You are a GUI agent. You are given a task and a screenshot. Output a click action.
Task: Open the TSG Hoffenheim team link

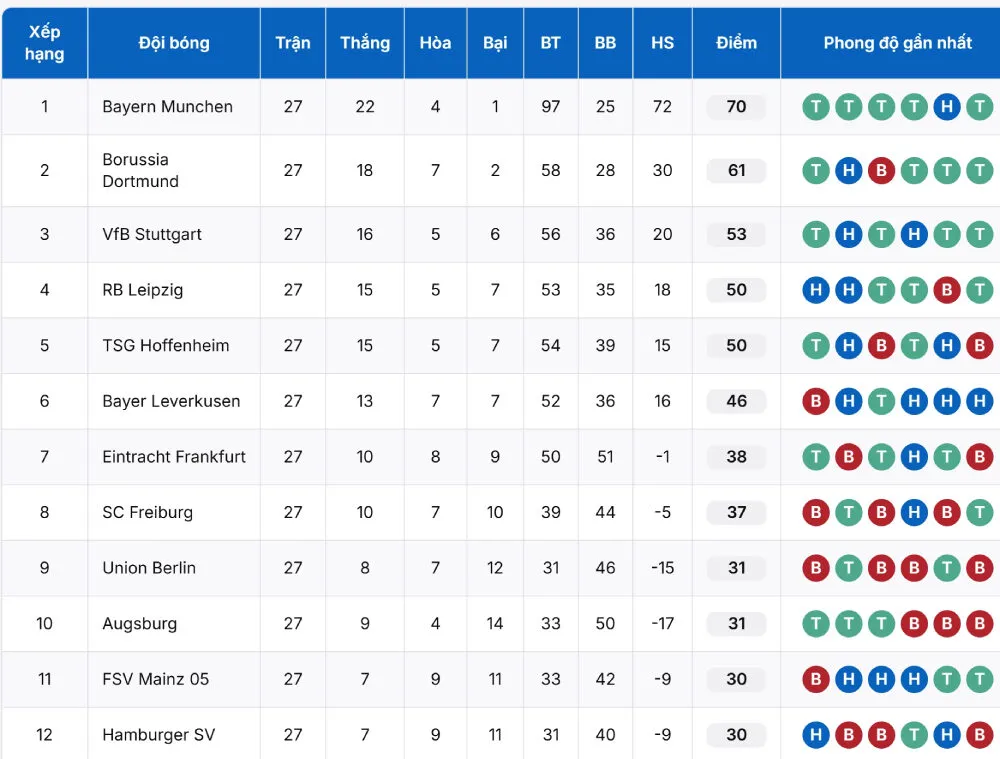(165, 346)
